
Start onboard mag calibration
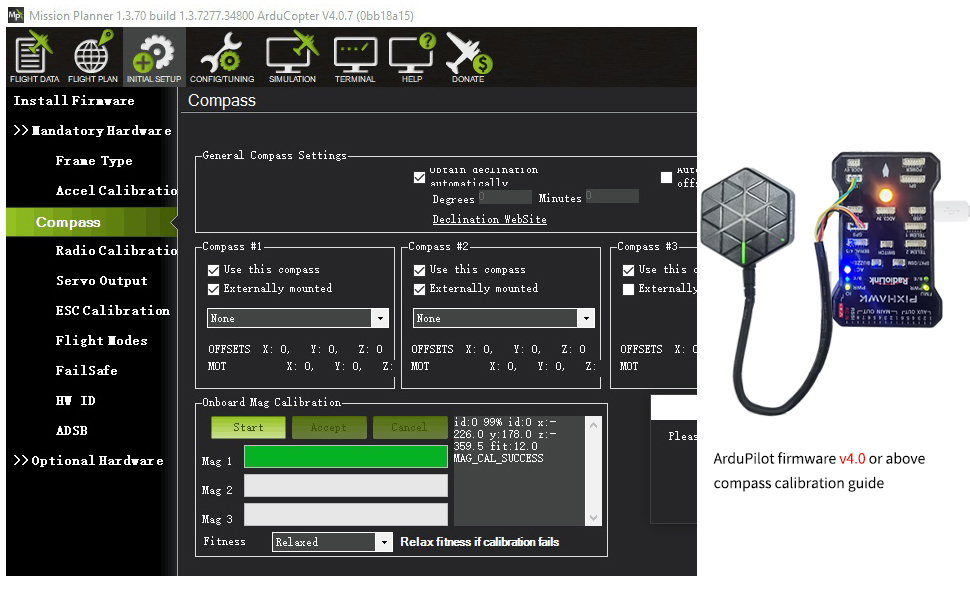coord(248,427)
